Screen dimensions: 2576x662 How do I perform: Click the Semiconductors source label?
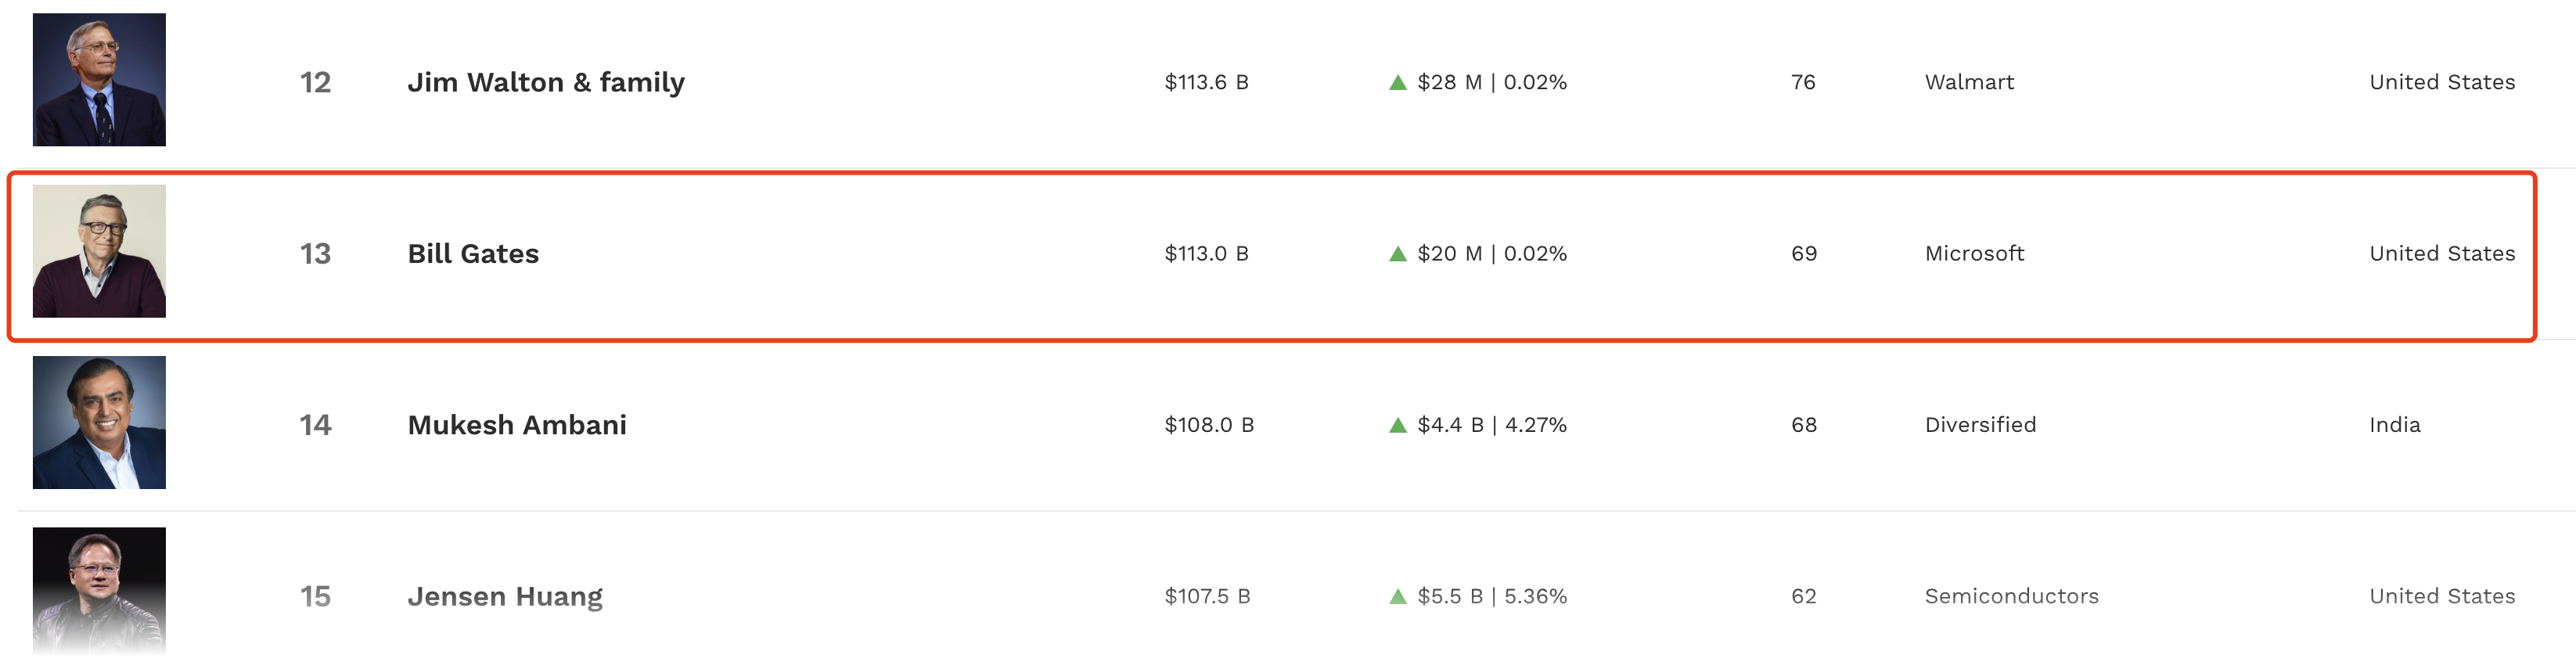(2011, 597)
